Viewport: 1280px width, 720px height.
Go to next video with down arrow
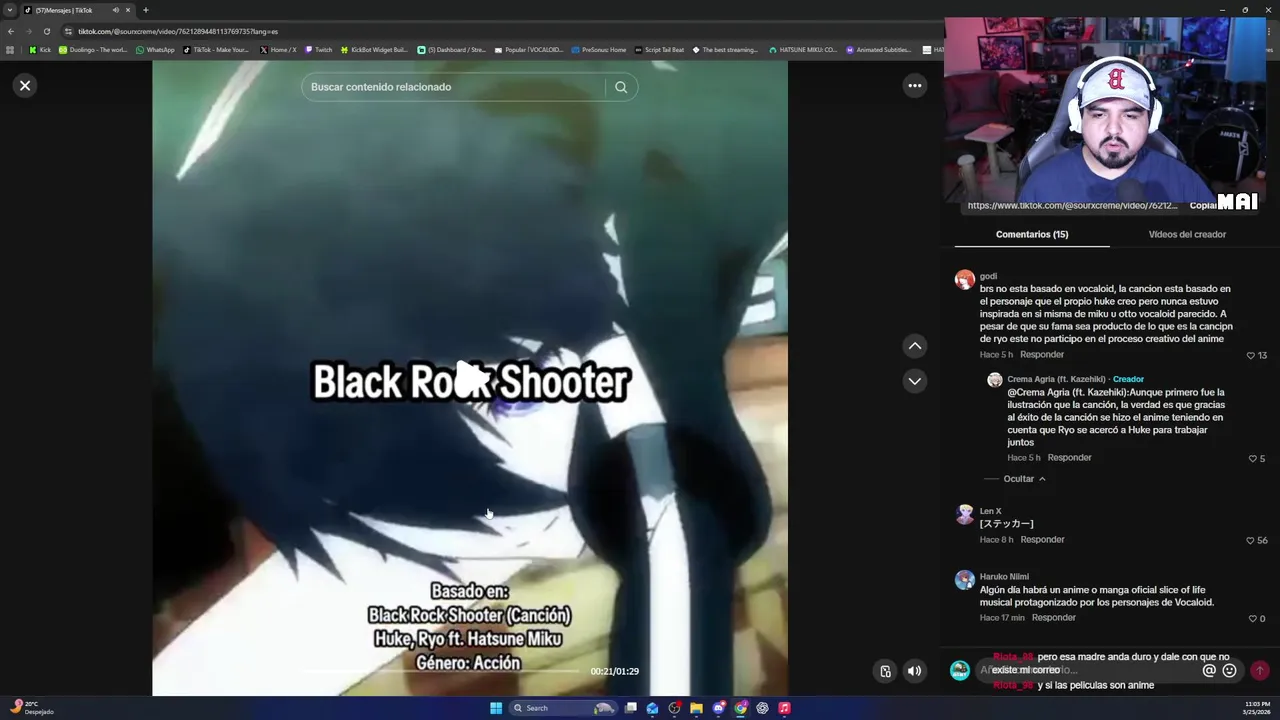(914, 381)
